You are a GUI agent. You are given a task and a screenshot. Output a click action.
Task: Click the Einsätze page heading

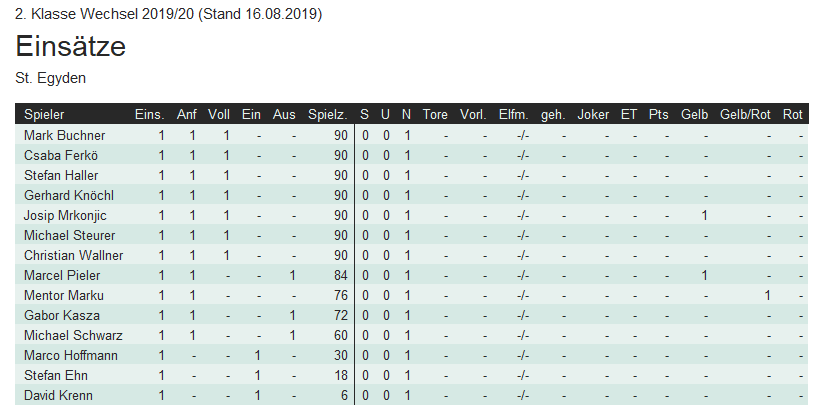point(70,46)
